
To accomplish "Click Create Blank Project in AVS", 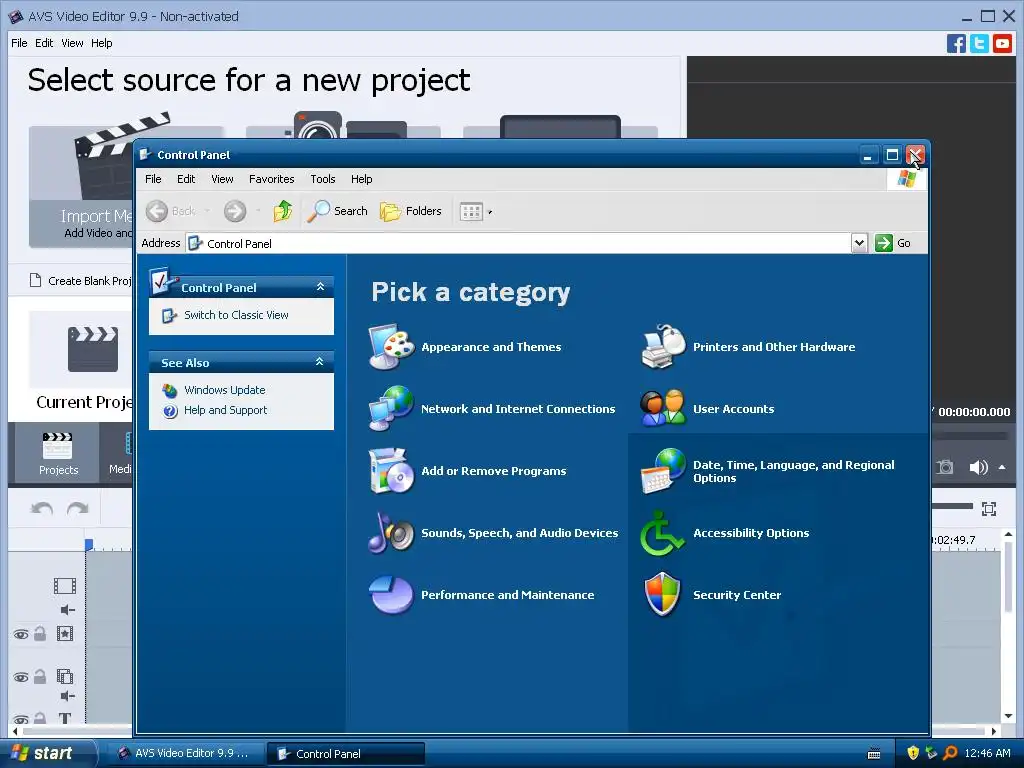I will pyautogui.click(x=81, y=281).
